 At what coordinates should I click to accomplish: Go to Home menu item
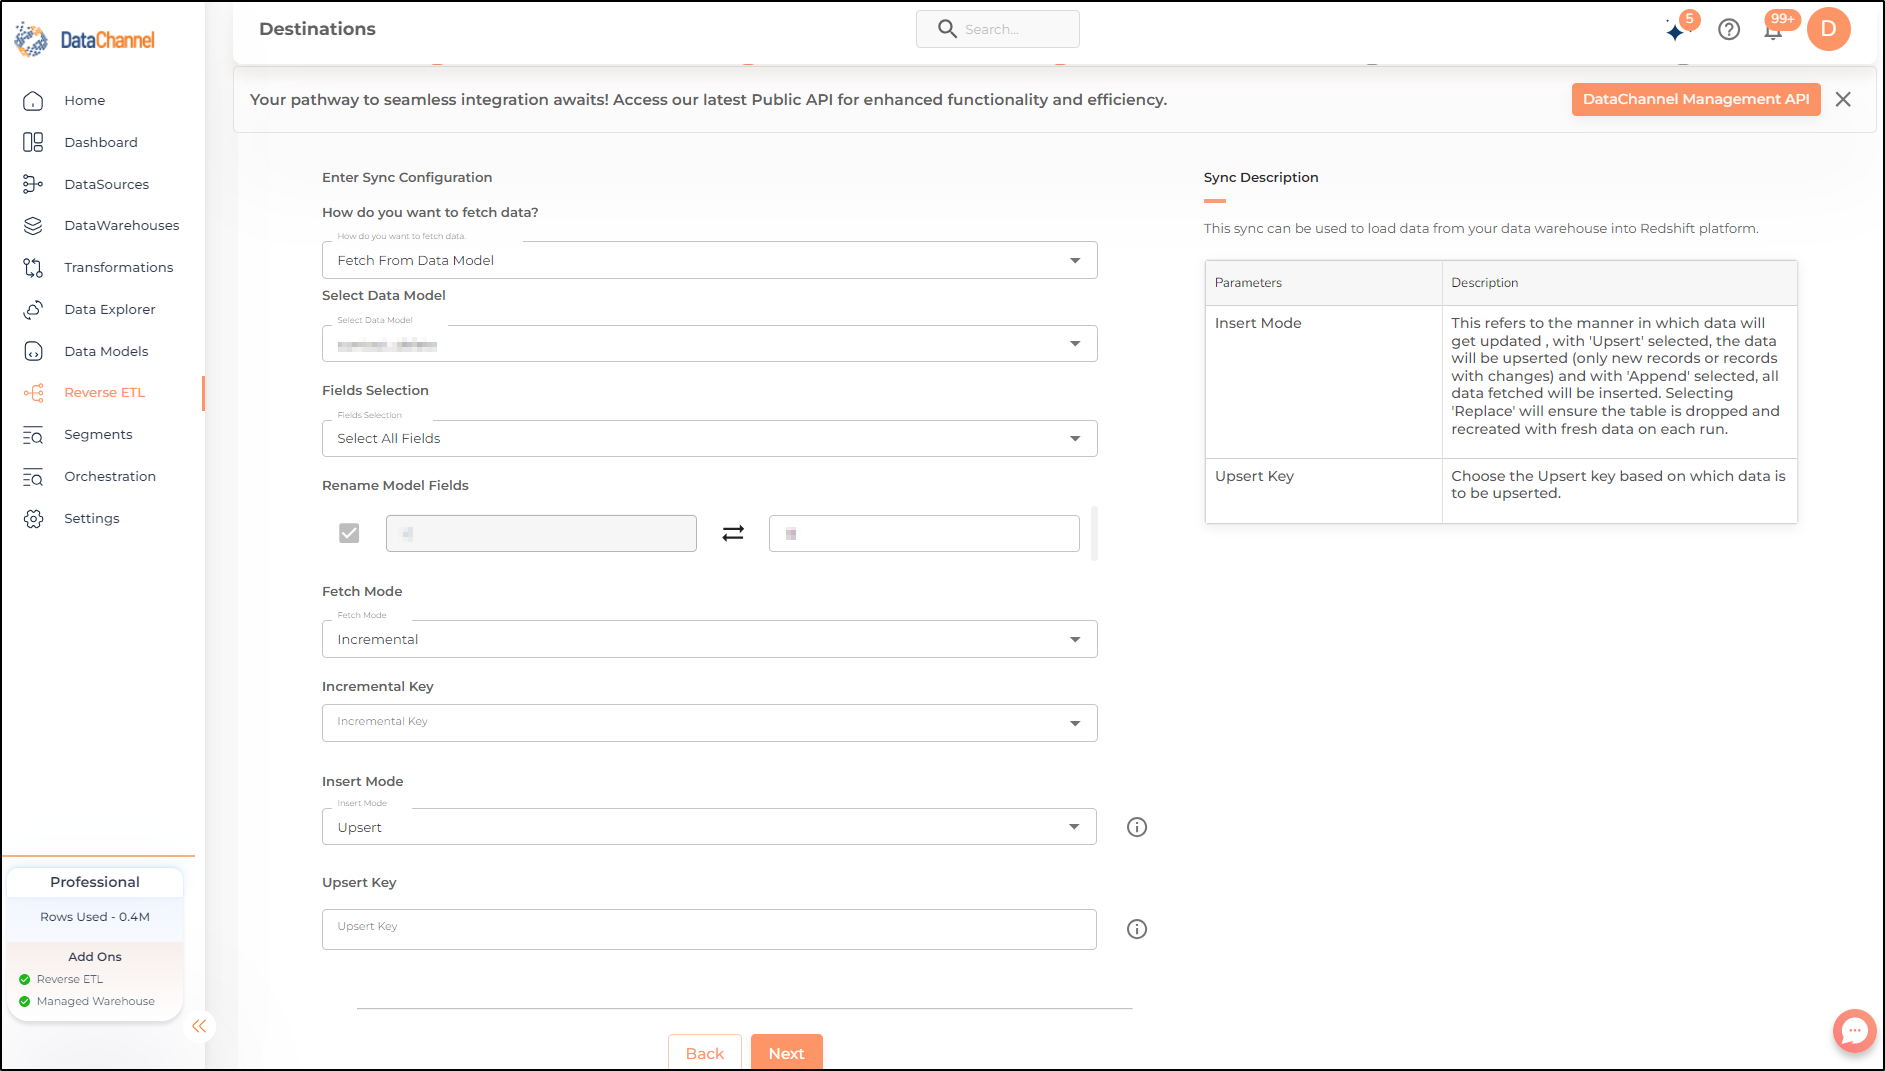click(x=85, y=101)
